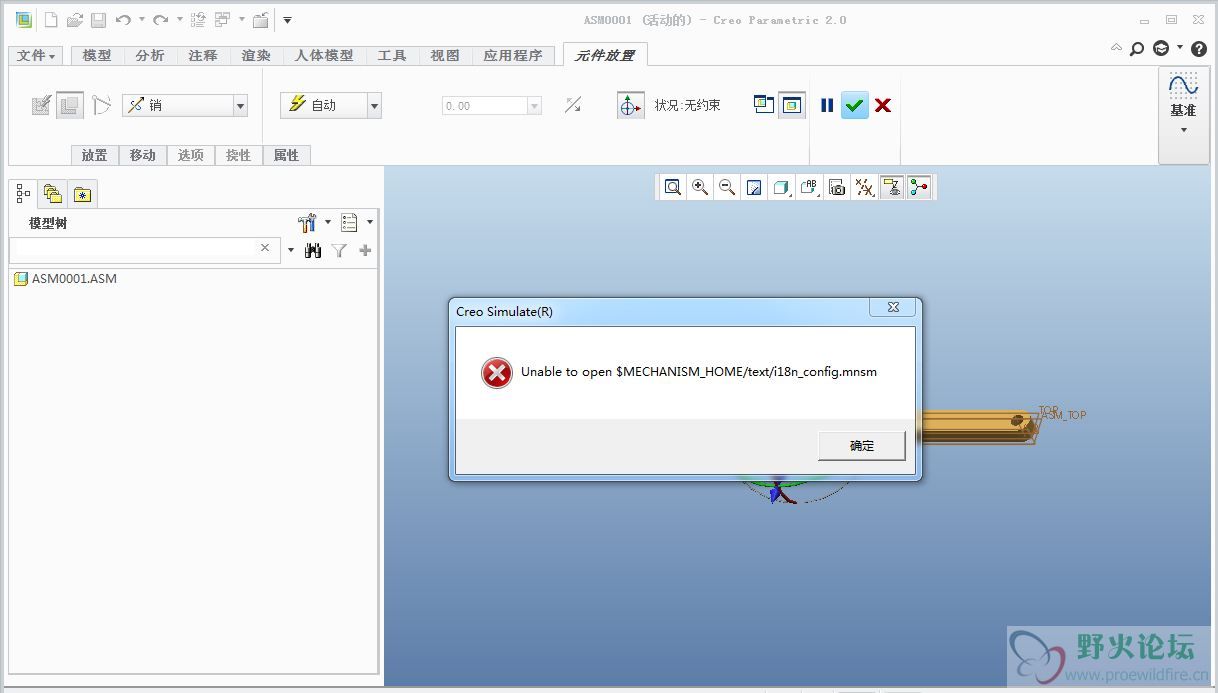Open model tree settings tools icon
The width and height of the screenshot is (1218, 693).
(307, 222)
